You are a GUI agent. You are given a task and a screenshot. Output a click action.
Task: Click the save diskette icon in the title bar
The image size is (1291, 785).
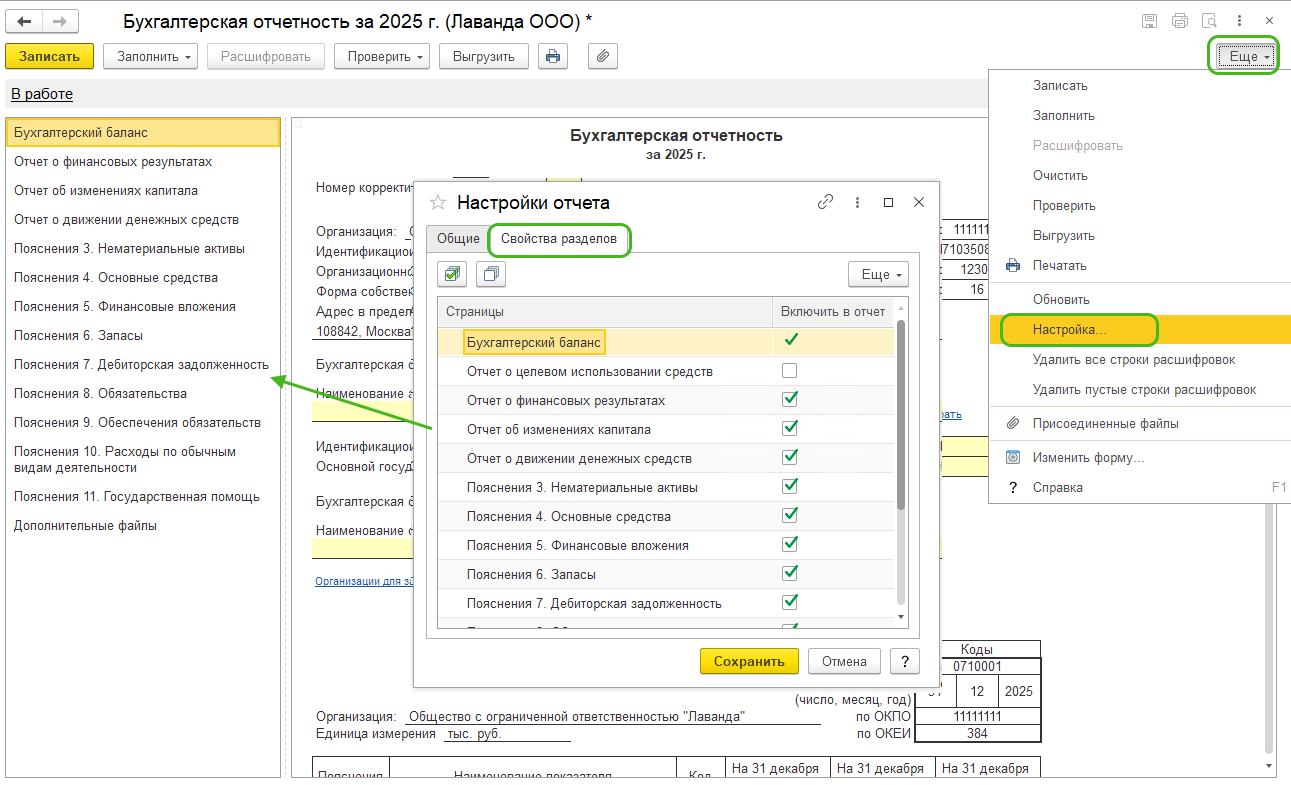pos(1150,21)
